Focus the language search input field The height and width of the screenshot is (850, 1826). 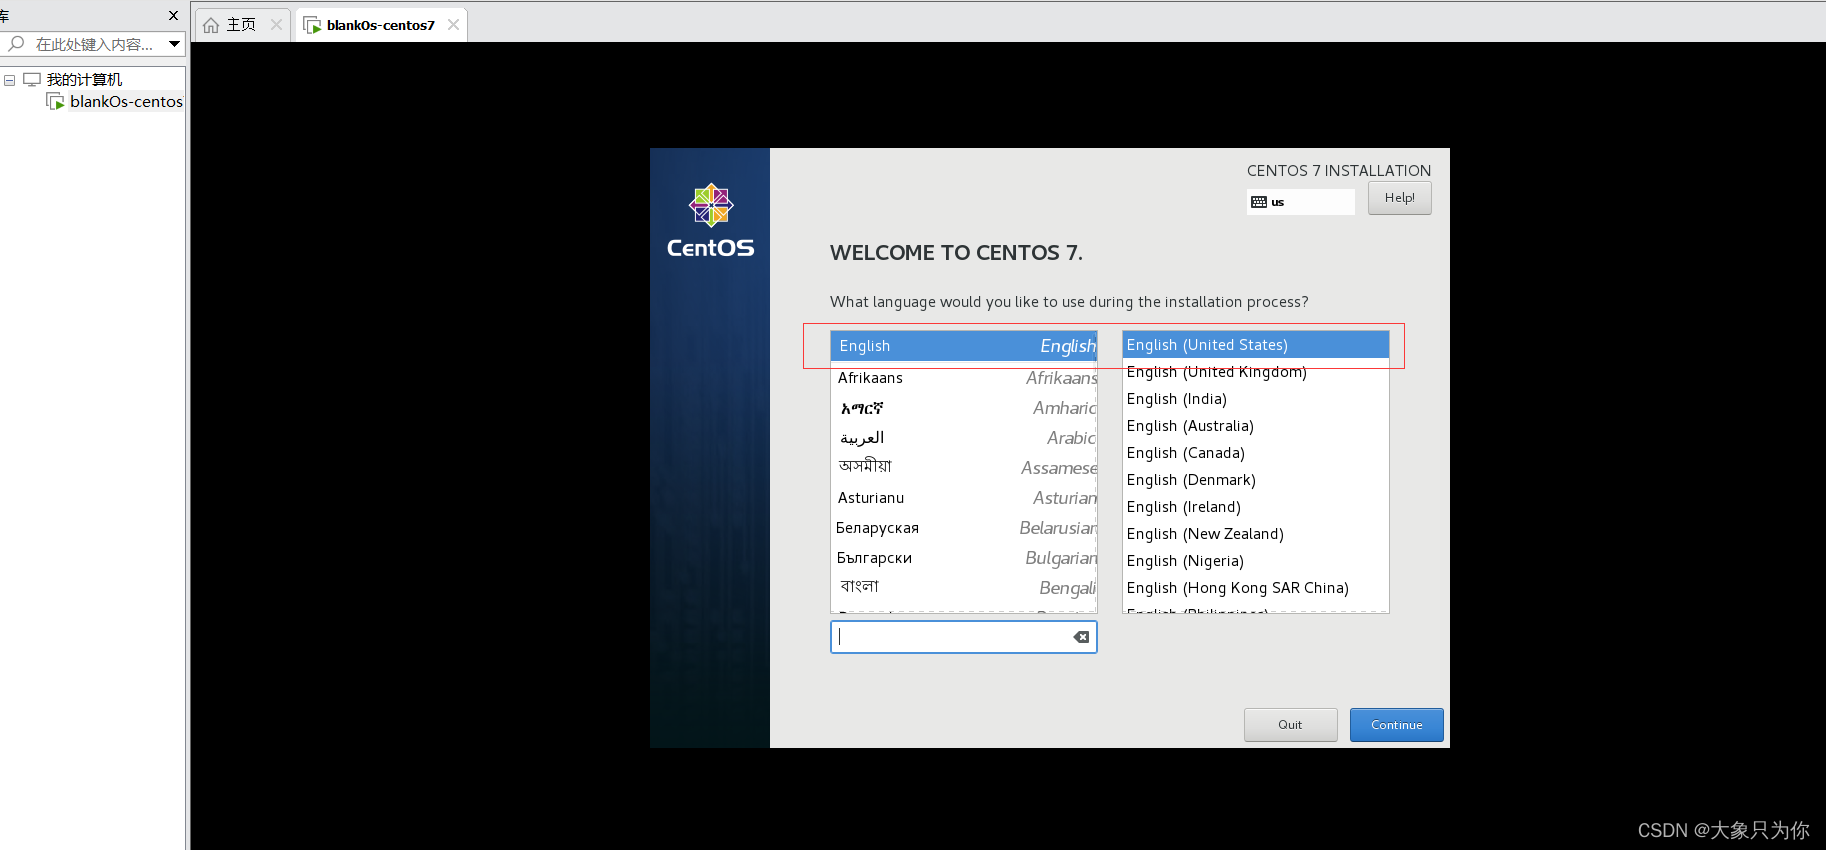[963, 637]
